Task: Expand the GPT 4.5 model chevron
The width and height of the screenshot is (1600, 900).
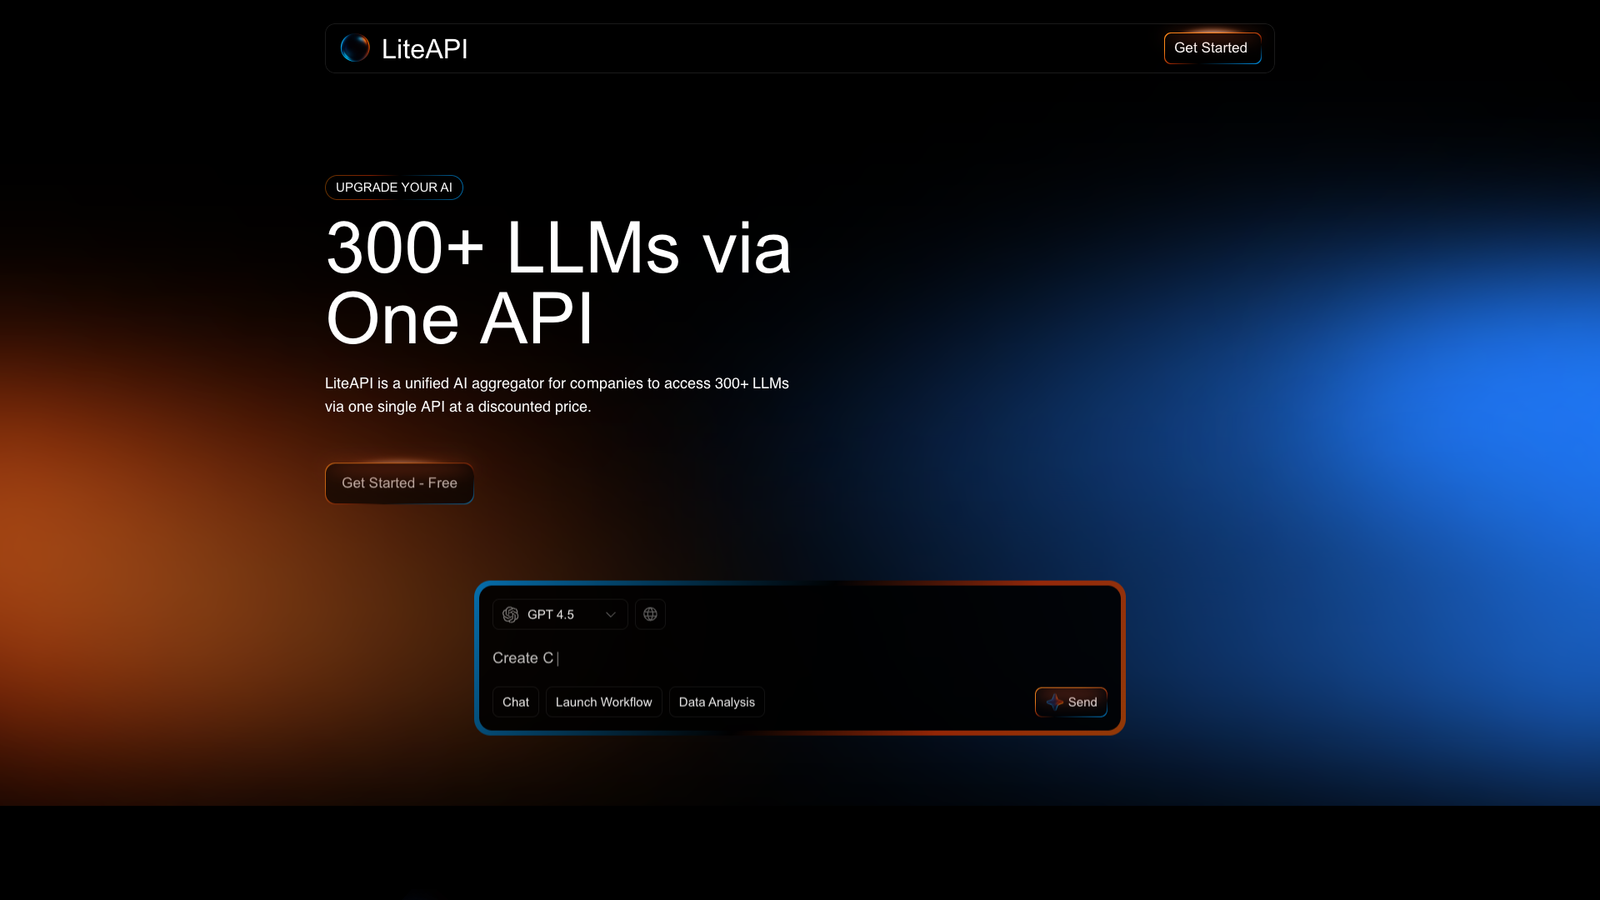Action: [610, 614]
